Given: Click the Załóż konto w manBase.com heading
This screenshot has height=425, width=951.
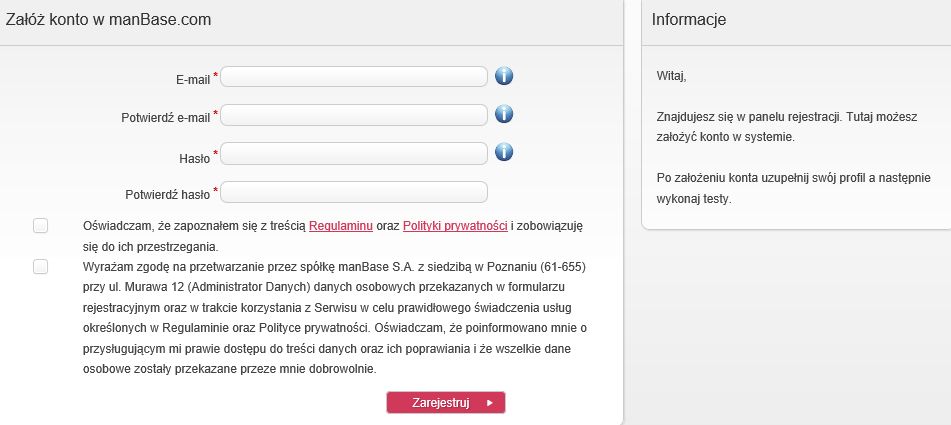Looking at the screenshot, I should 109,19.
